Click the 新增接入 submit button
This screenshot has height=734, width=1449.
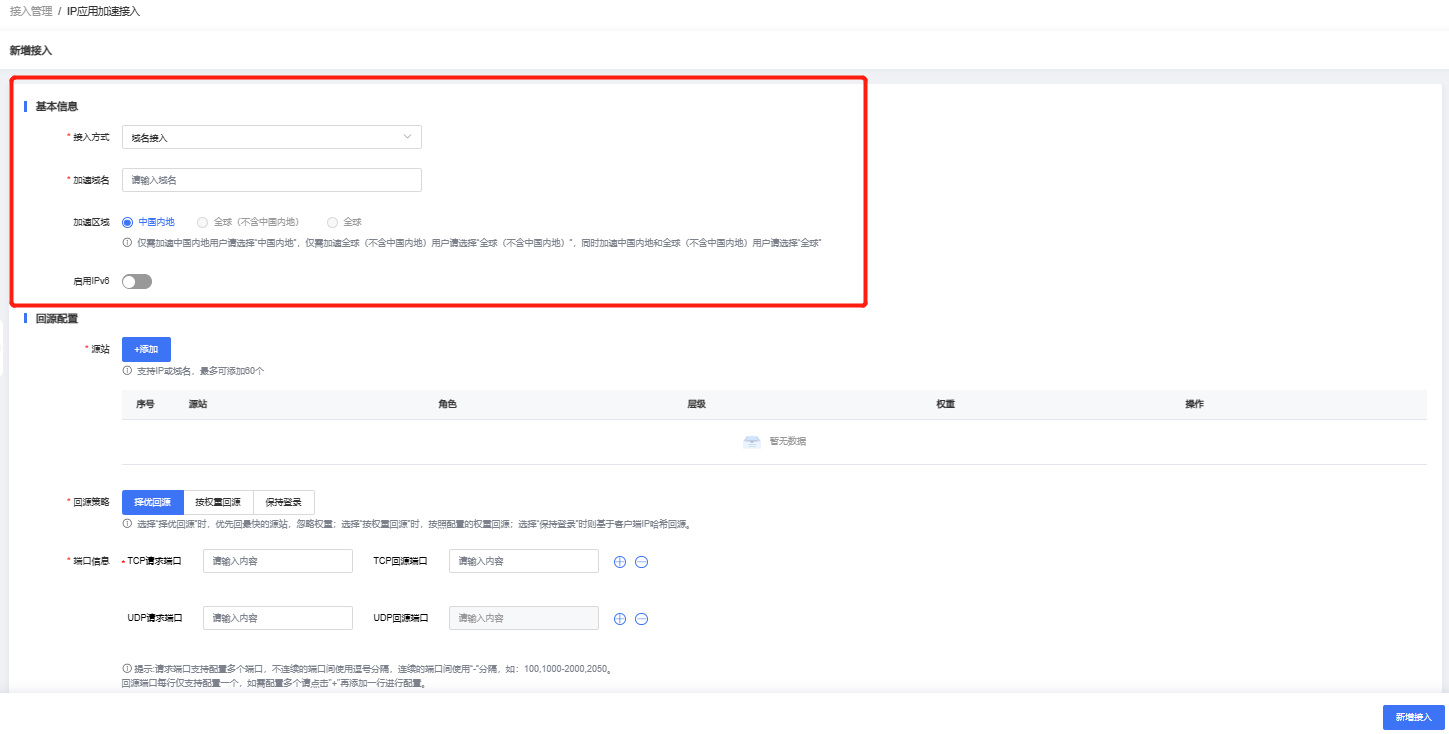(1414, 717)
